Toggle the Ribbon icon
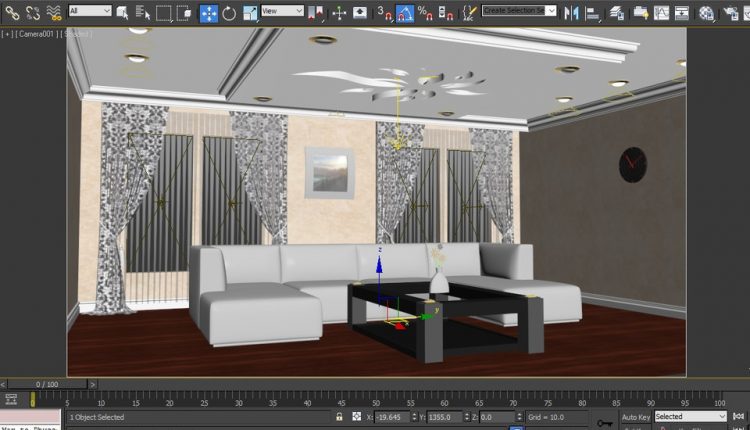Image resolution: width=750 pixels, height=430 pixels. click(x=641, y=13)
